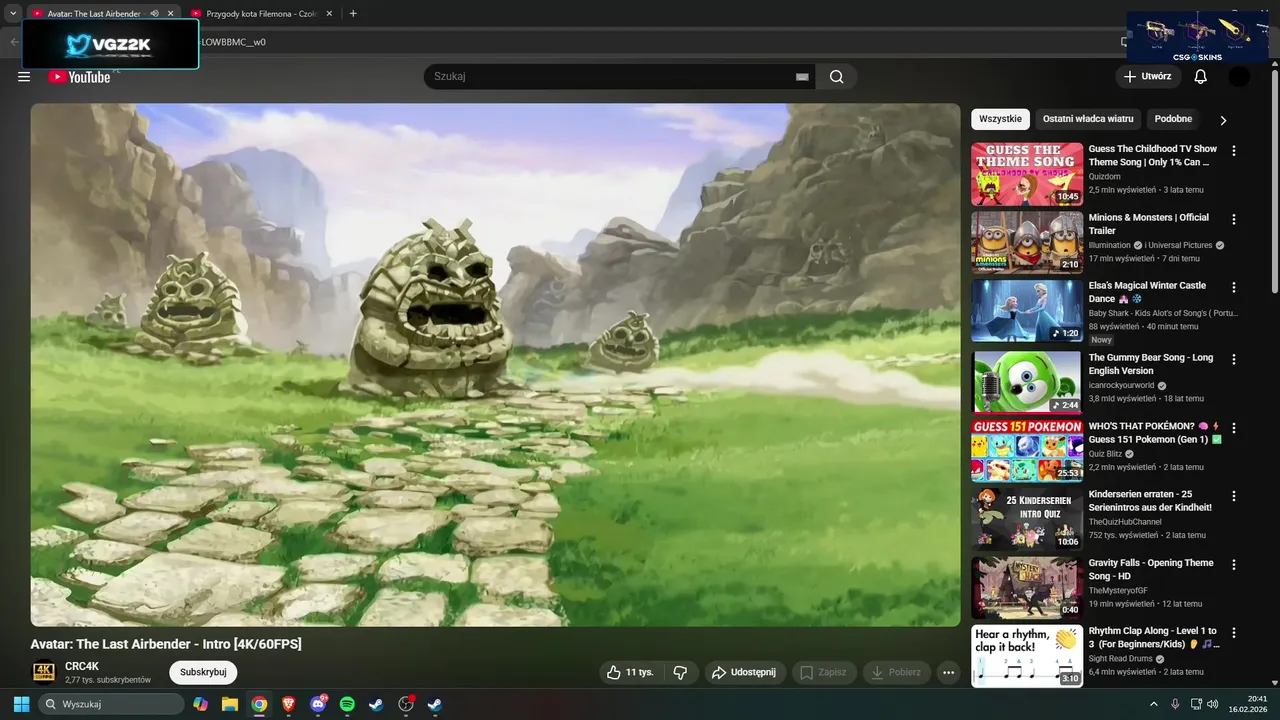Open Brave browser from the taskbar
The height and width of the screenshot is (720, 1280).
[289, 704]
